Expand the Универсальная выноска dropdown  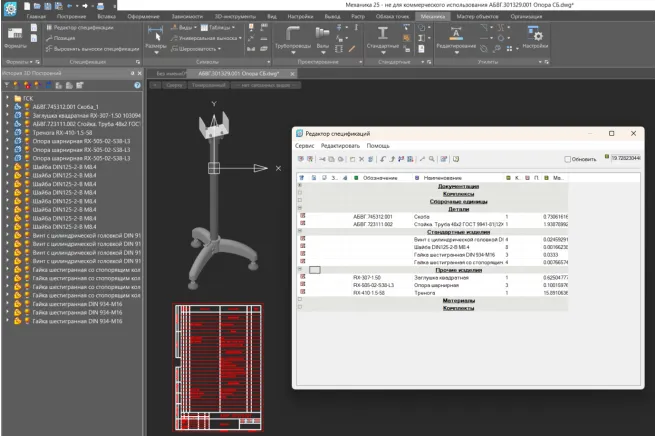[239, 37]
